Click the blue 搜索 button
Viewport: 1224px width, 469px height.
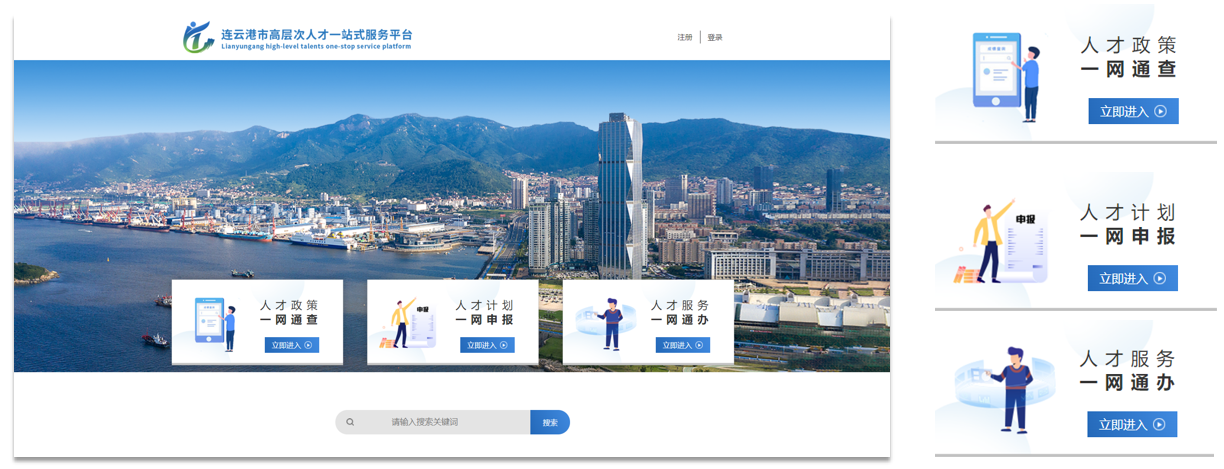pos(550,422)
